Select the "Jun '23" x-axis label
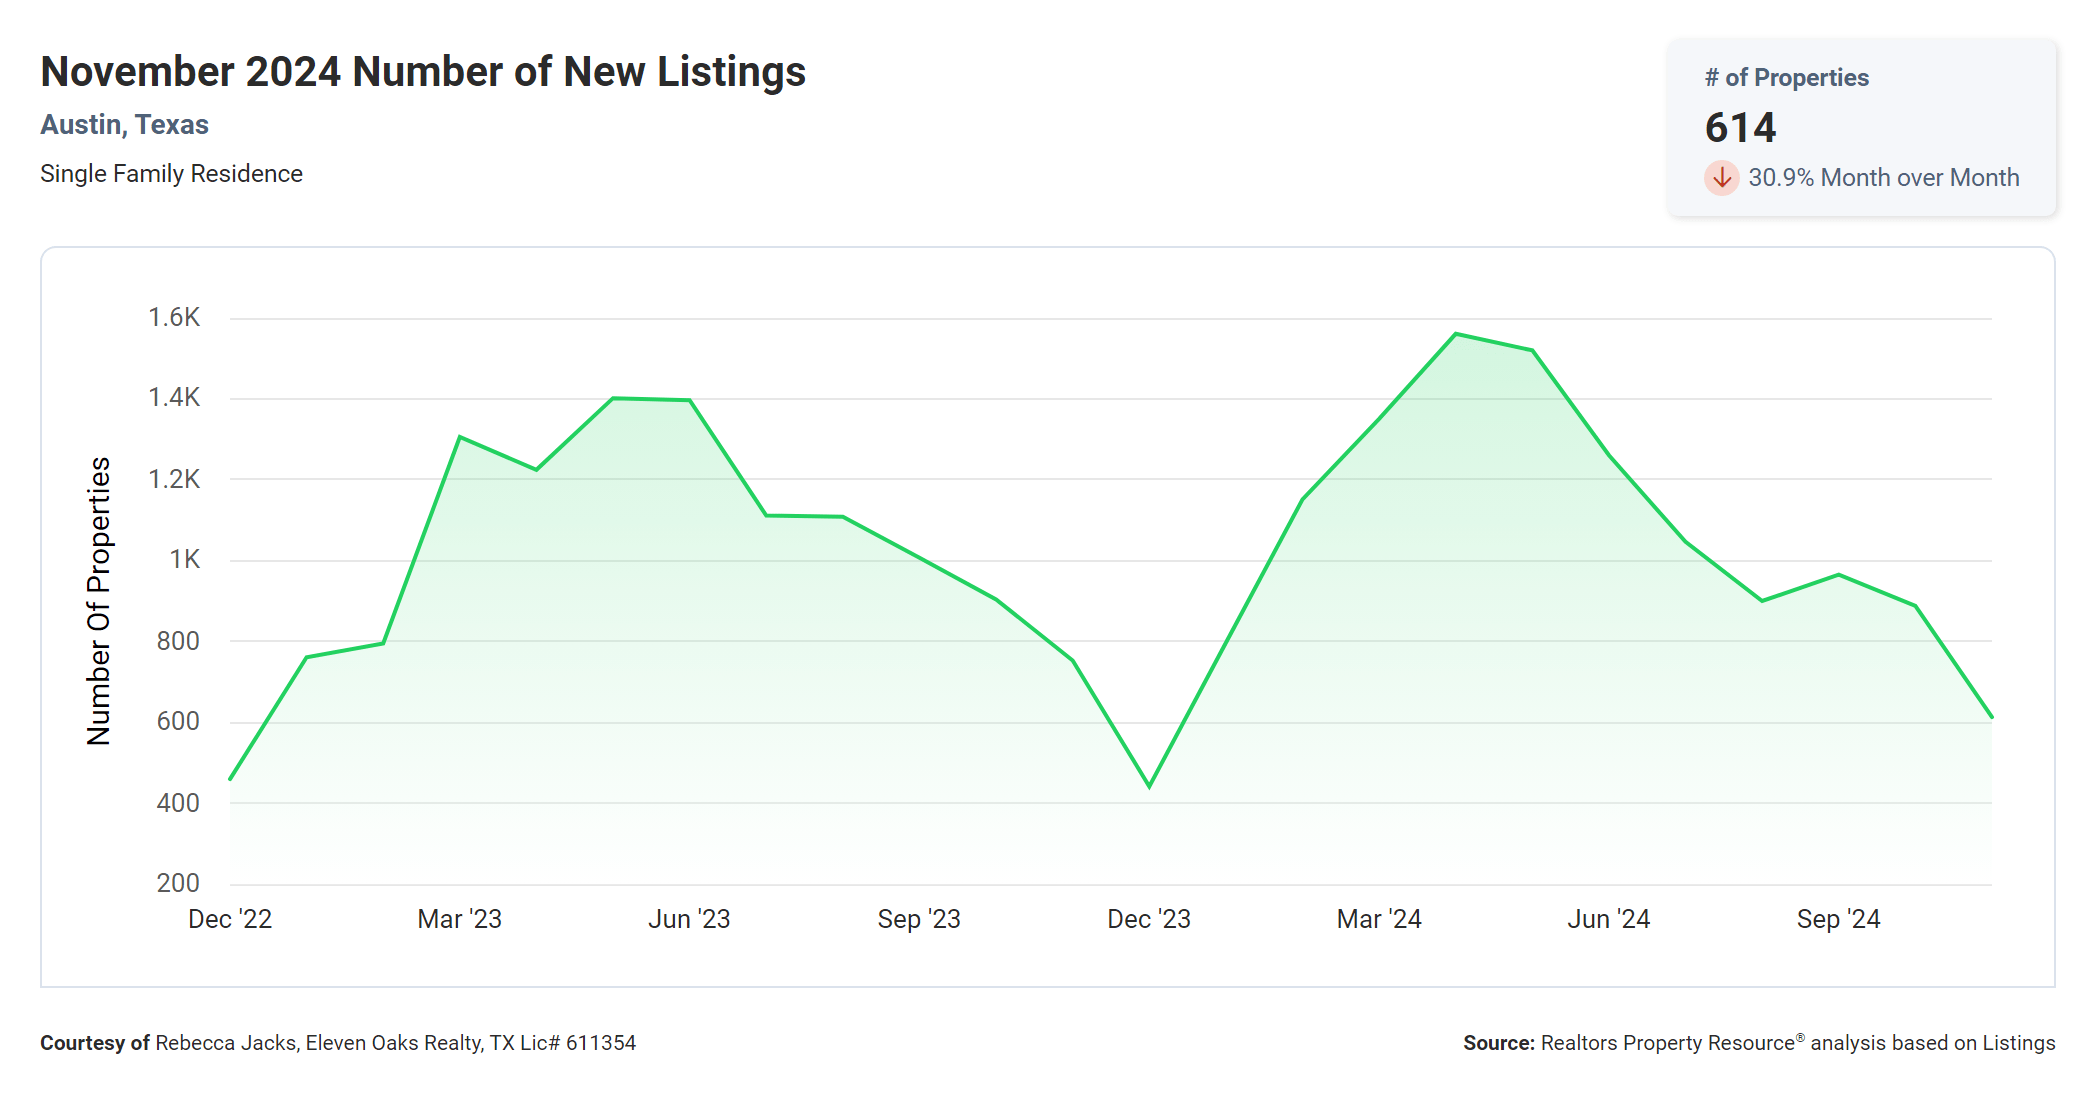 click(689, 919)
